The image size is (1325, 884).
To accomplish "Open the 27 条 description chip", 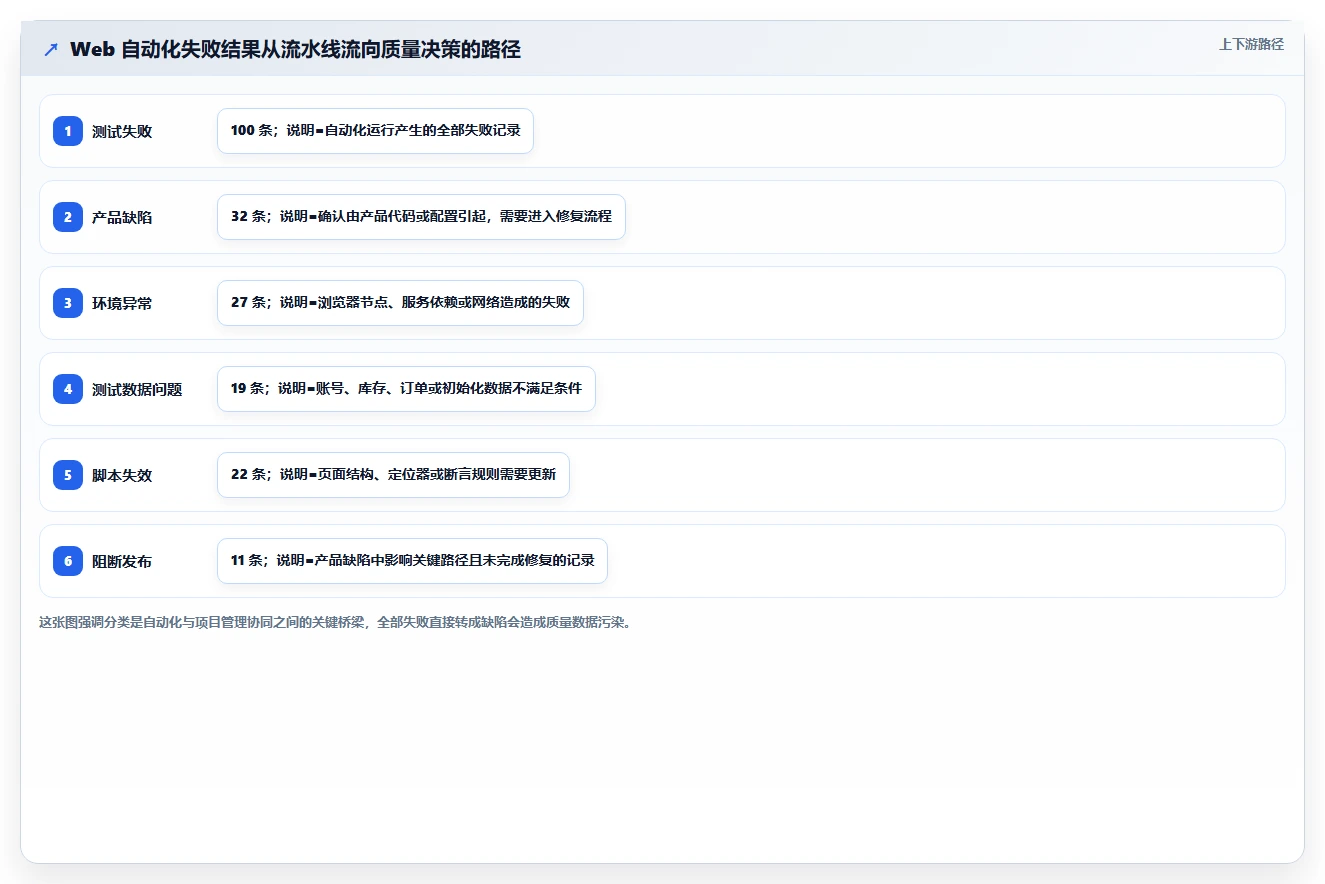I will click(x=400, y=303).
